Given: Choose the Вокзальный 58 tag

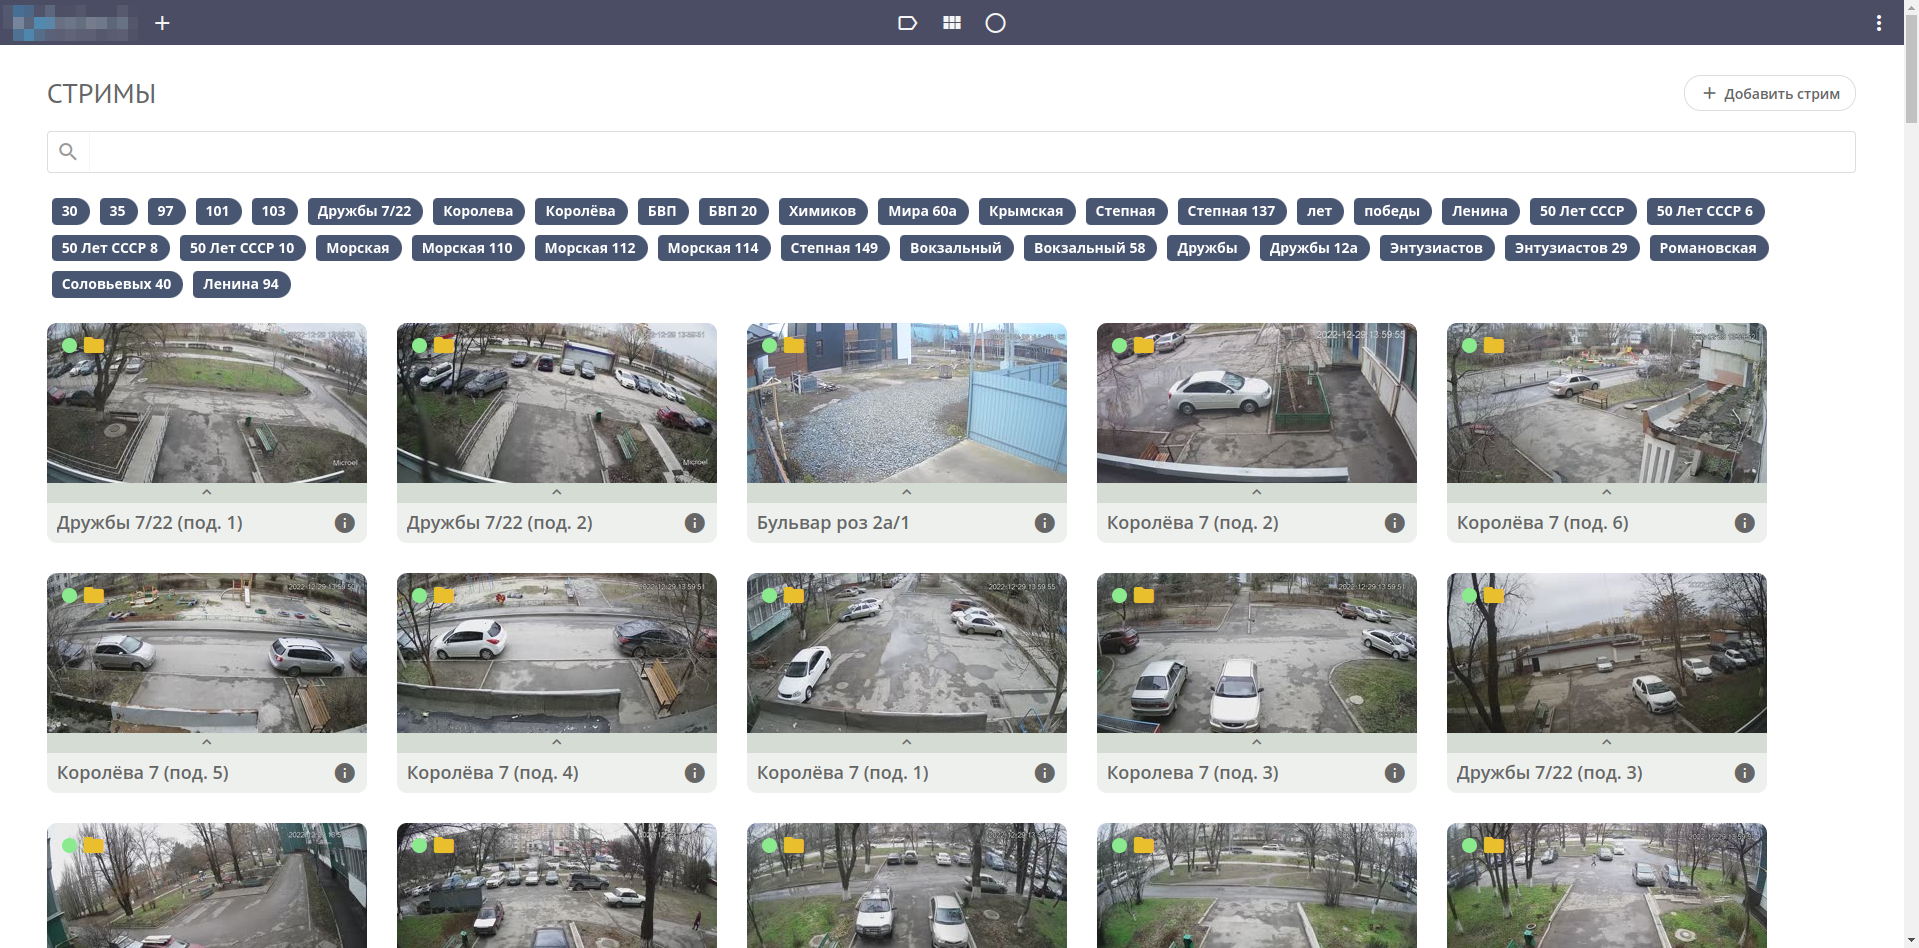Looking at the screenshot, I should tap(1090, 248).
